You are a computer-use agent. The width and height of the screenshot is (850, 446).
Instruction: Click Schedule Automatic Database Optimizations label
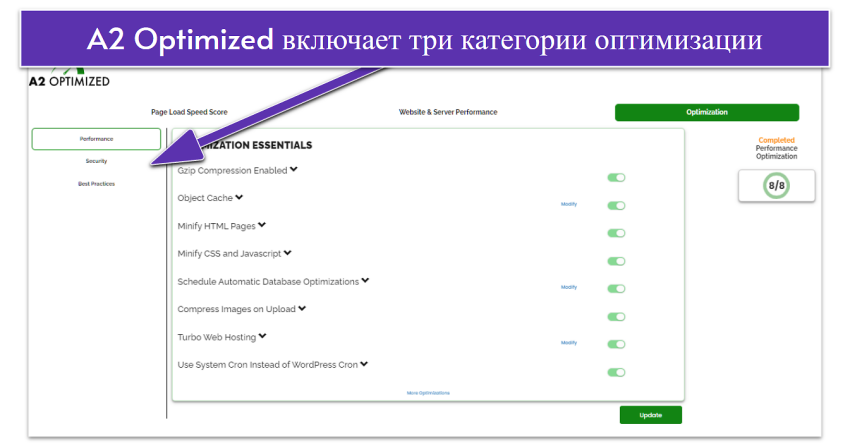(268, 282)
